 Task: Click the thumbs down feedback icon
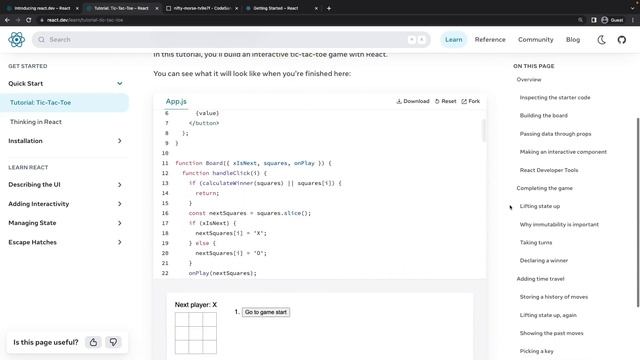(x=113, y=342)
